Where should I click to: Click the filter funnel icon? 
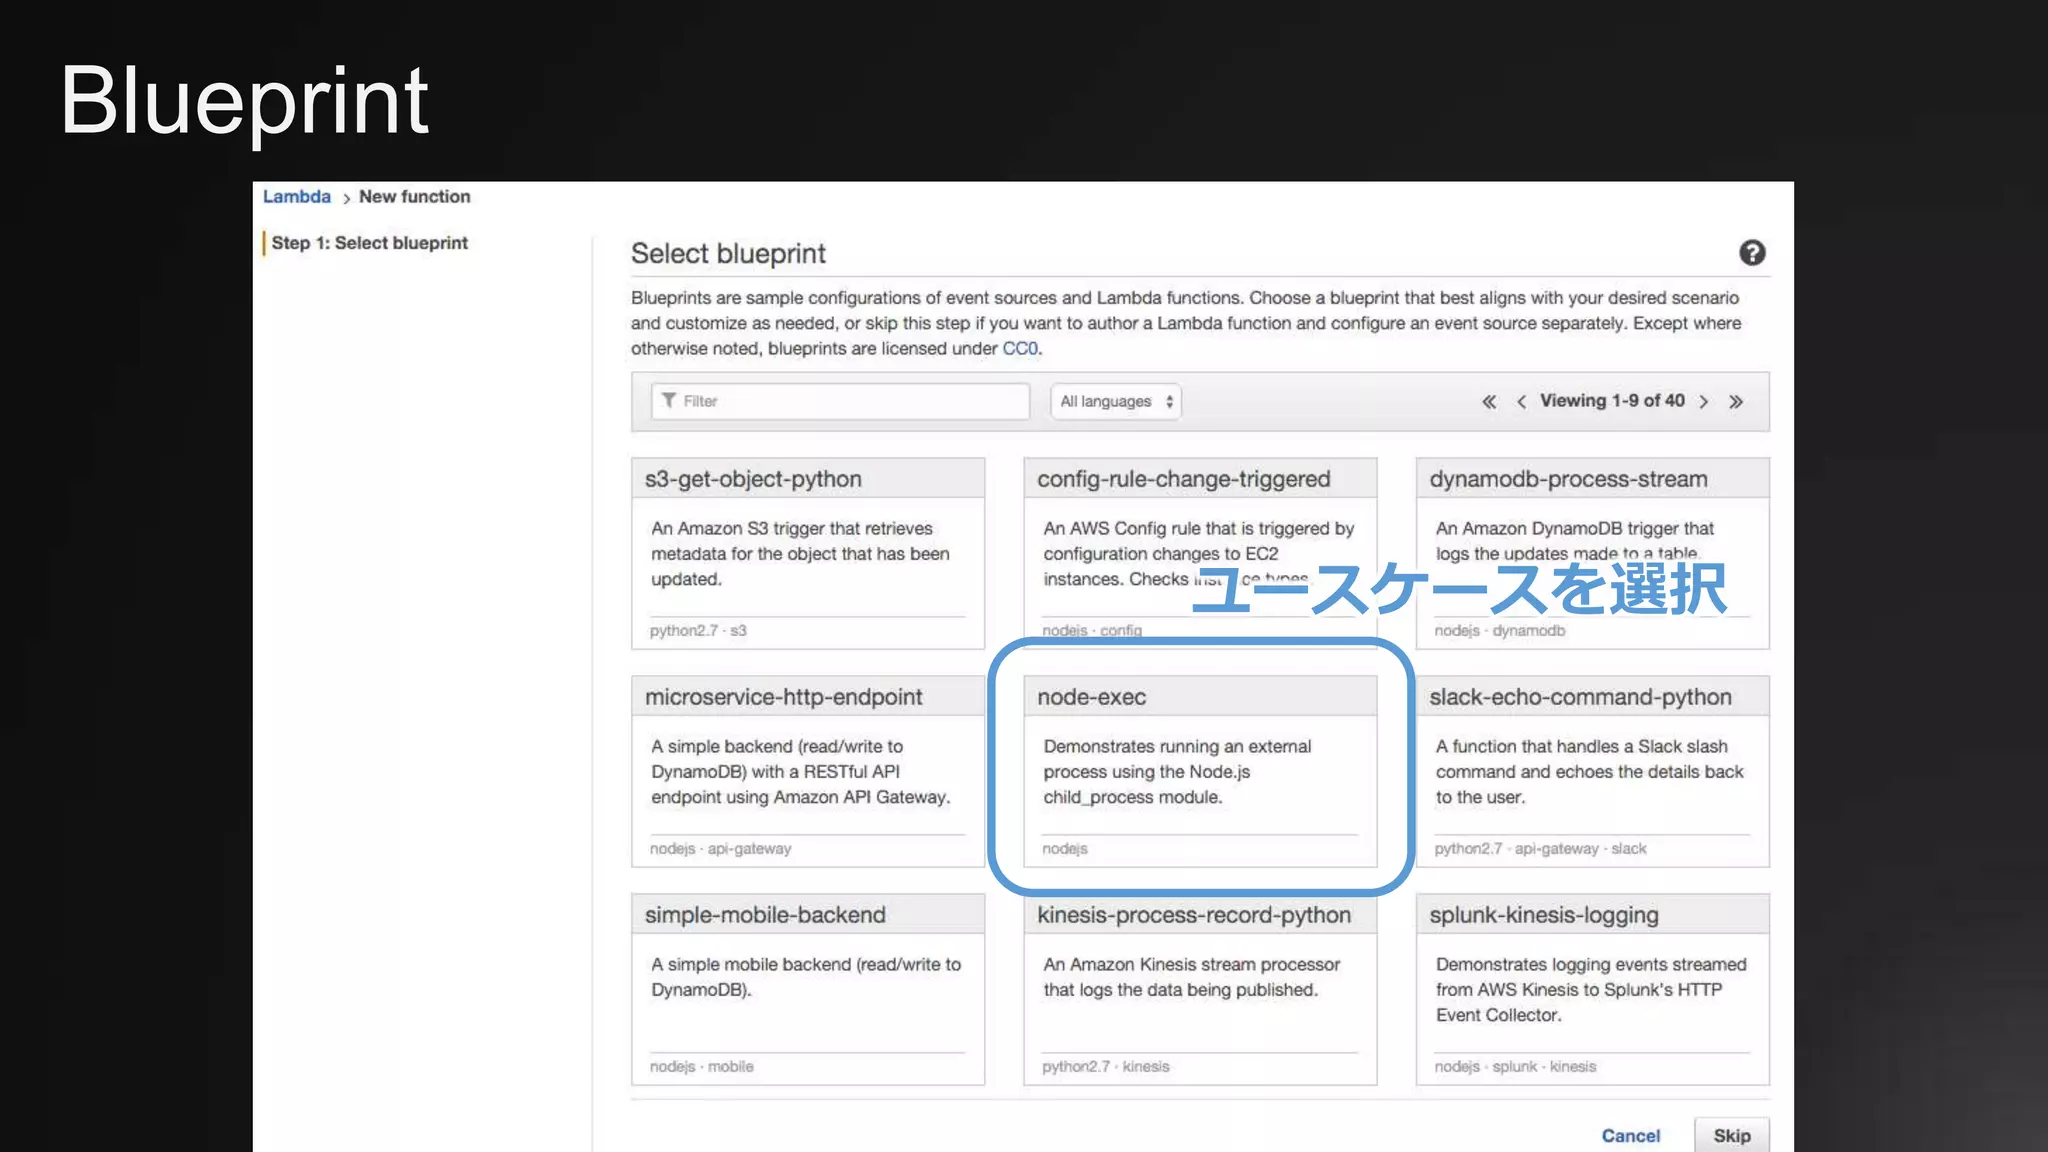tap(669, 401)
